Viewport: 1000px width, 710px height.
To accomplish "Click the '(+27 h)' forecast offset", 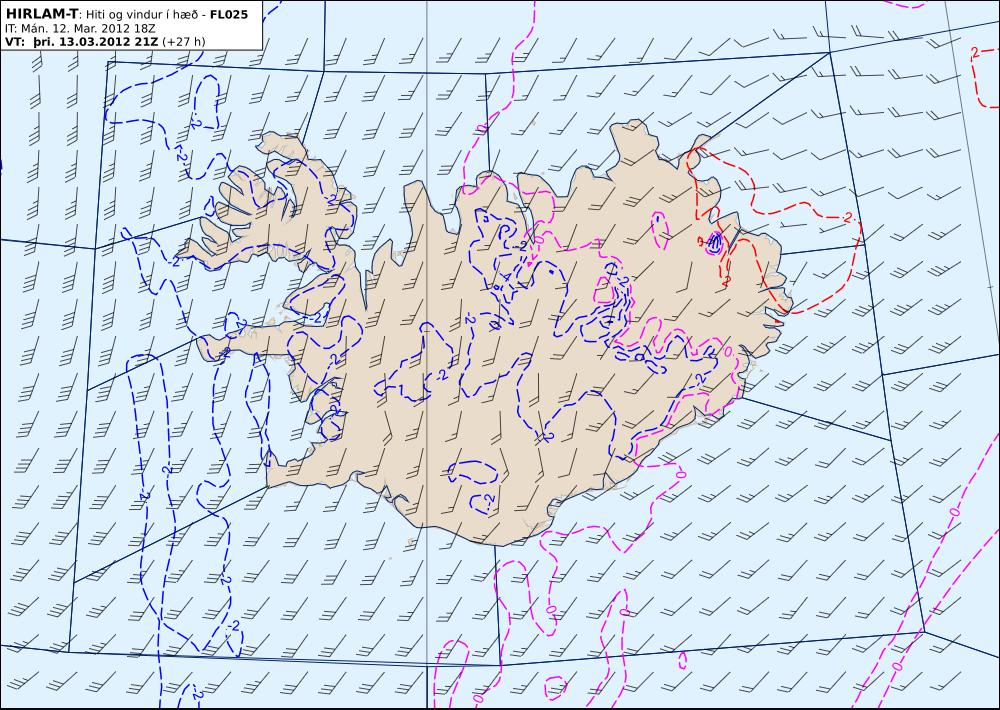I will point(184,42).
